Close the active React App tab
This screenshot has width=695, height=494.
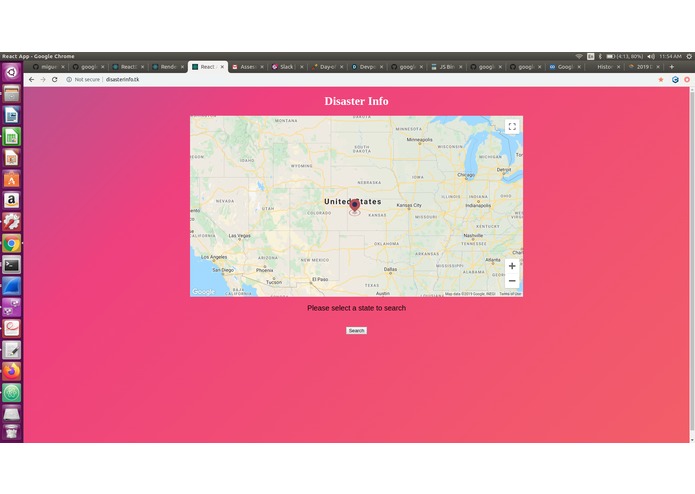(x=222, y=67)
